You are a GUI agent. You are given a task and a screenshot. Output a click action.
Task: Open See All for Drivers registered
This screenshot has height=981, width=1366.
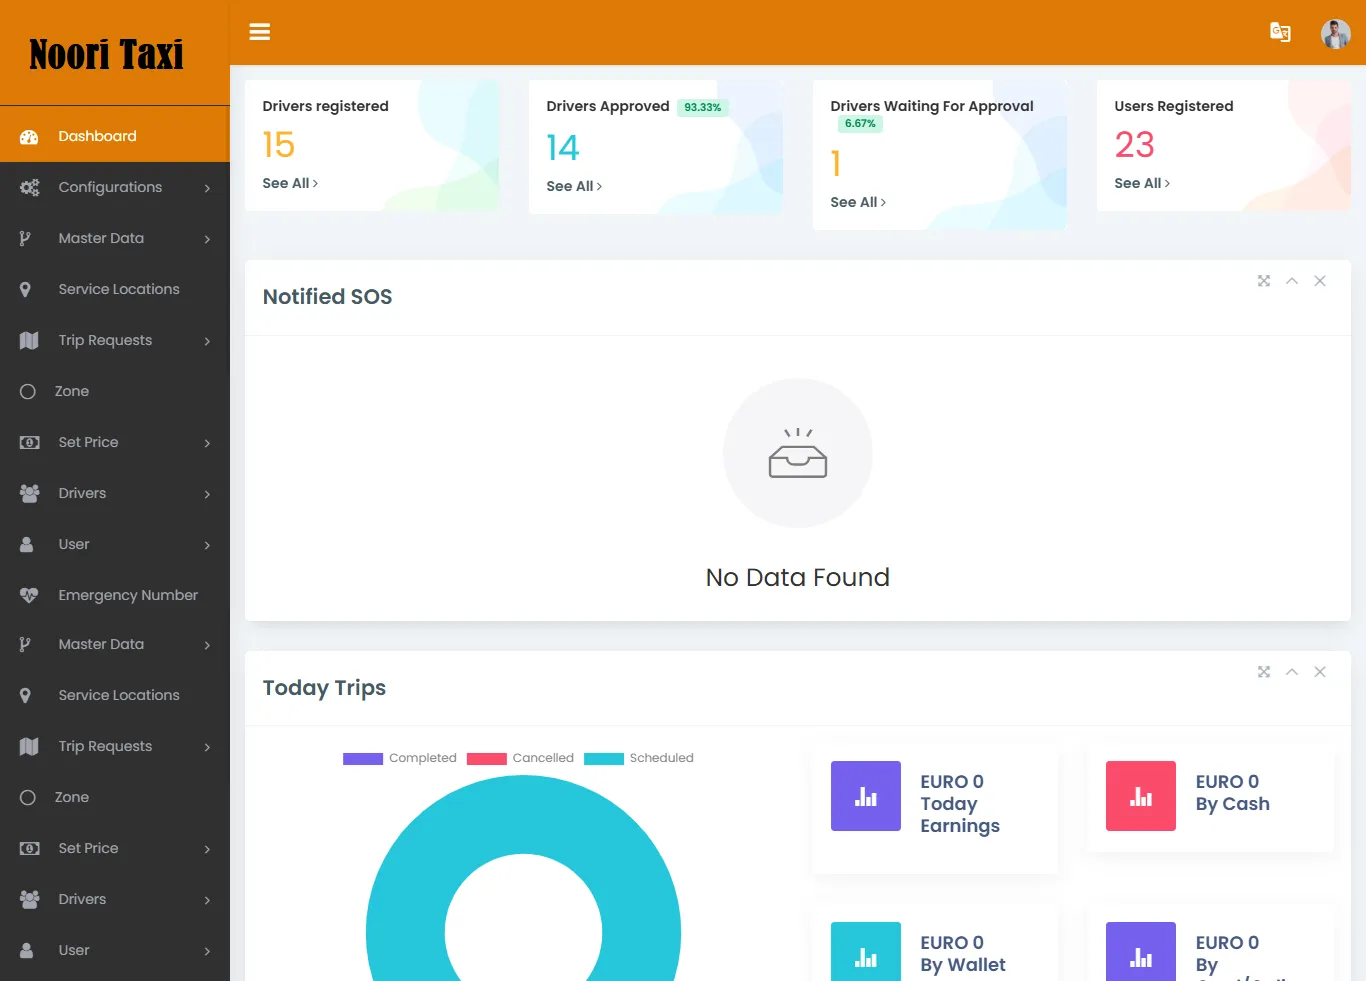tap(289, 183)
